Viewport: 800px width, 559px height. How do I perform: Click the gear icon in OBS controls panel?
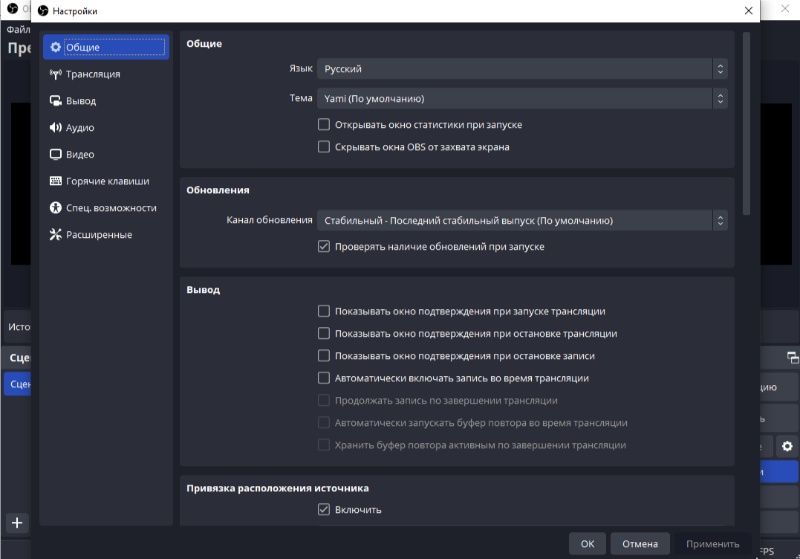pos(787,446)
